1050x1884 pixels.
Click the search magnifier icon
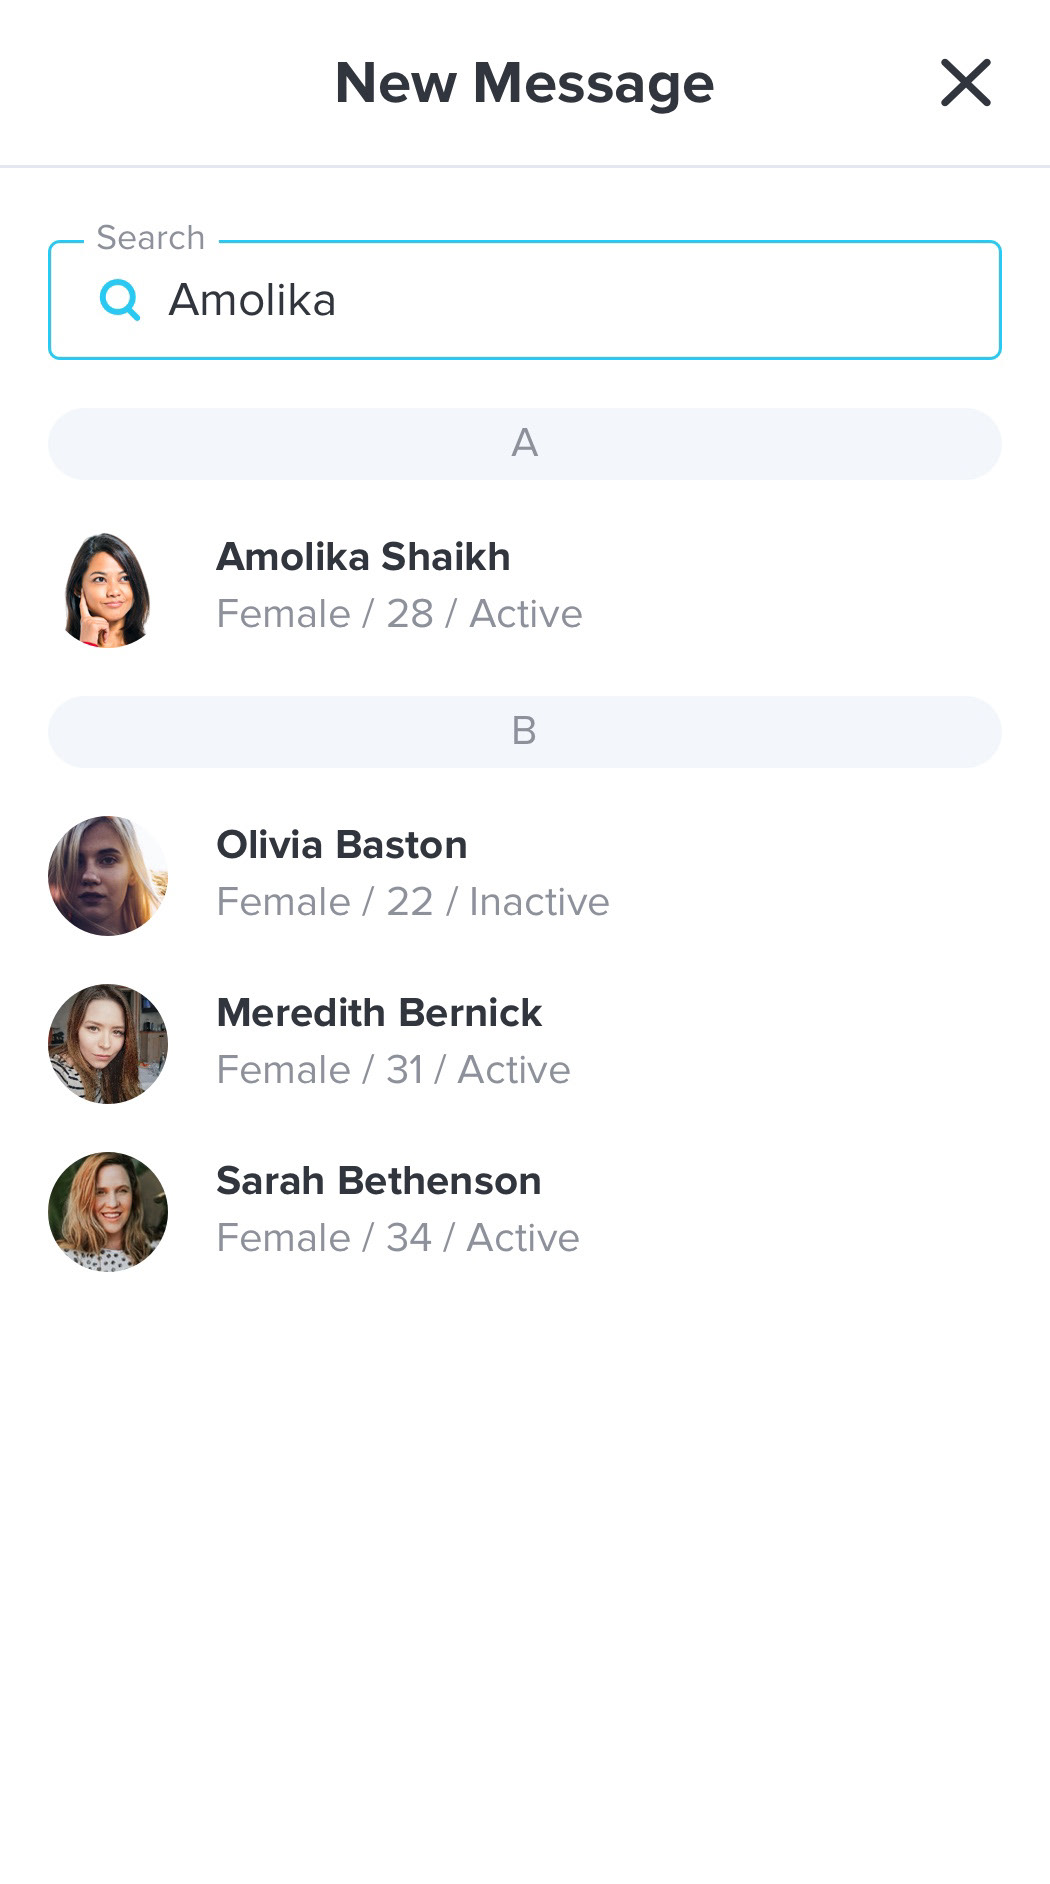[120, 299]
